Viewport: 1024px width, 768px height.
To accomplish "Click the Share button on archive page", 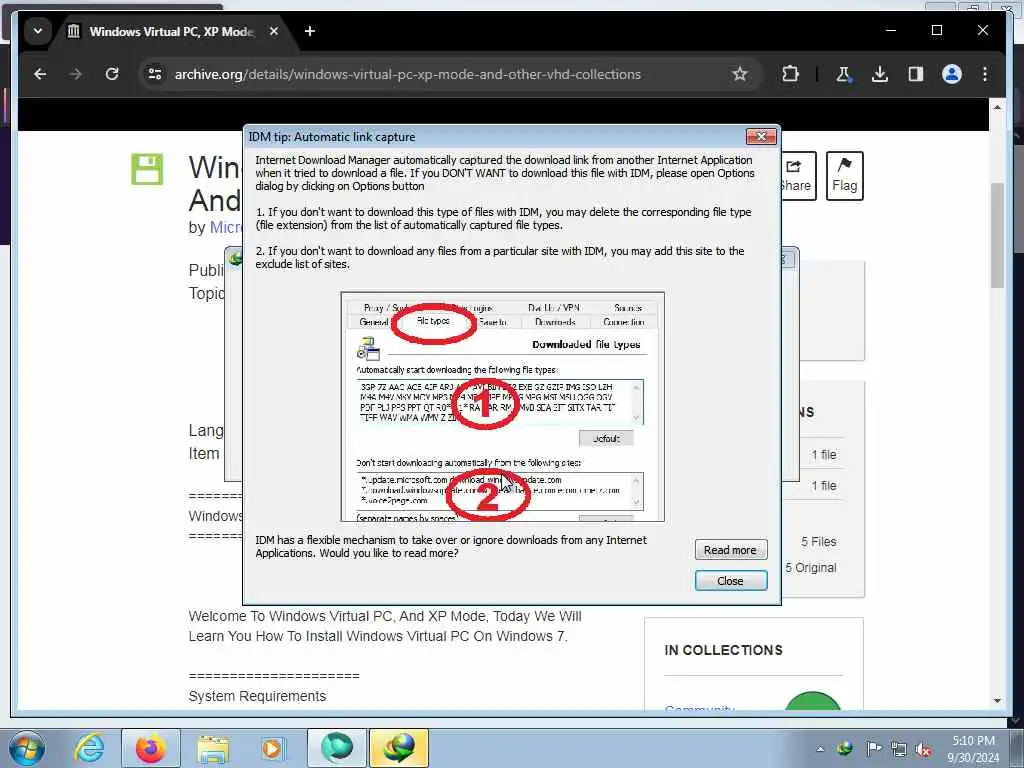I will coord(797,176).
